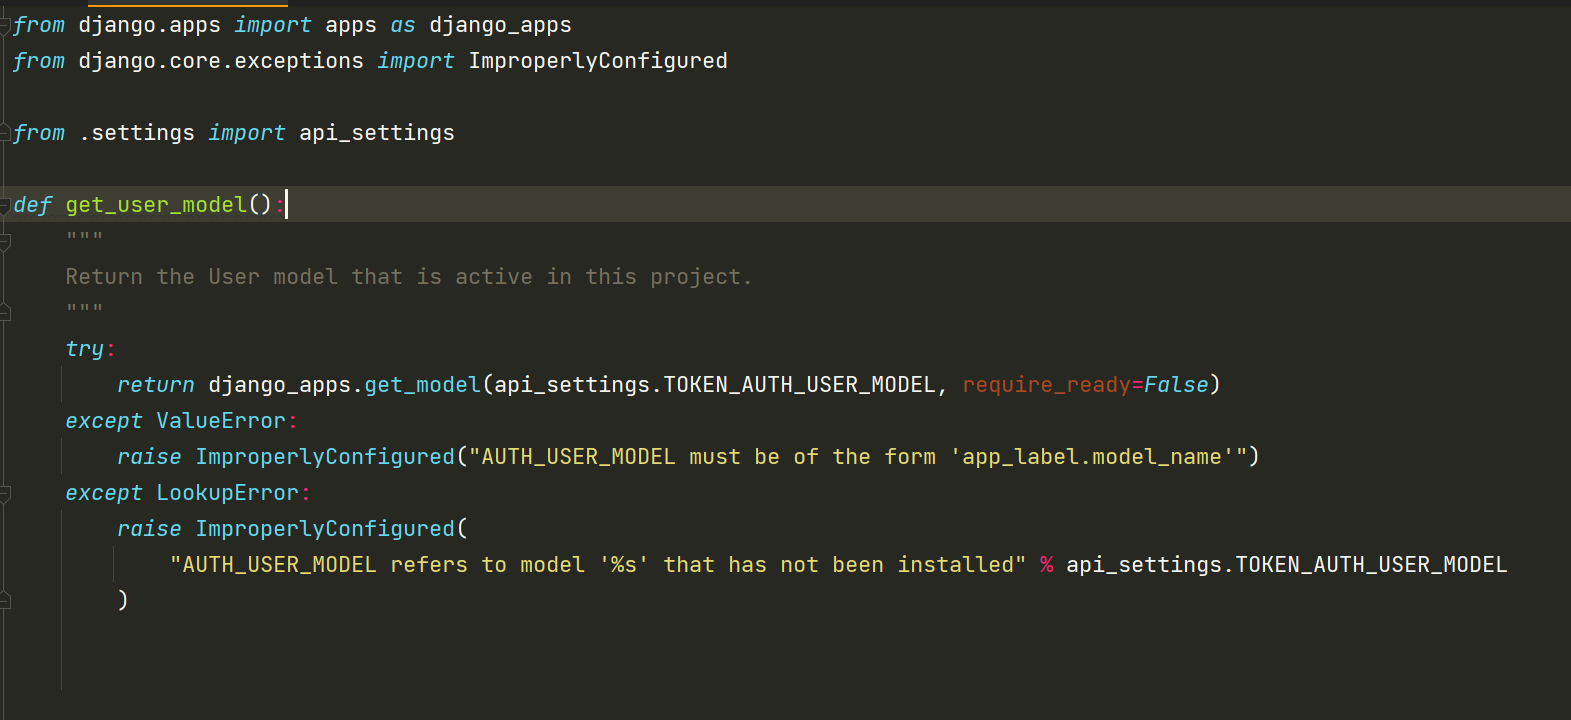Screen dimensions: 1571x720
Task: Click 'django.apps' in the first import line
Action: pyautogui.click(x=149, y=25)
